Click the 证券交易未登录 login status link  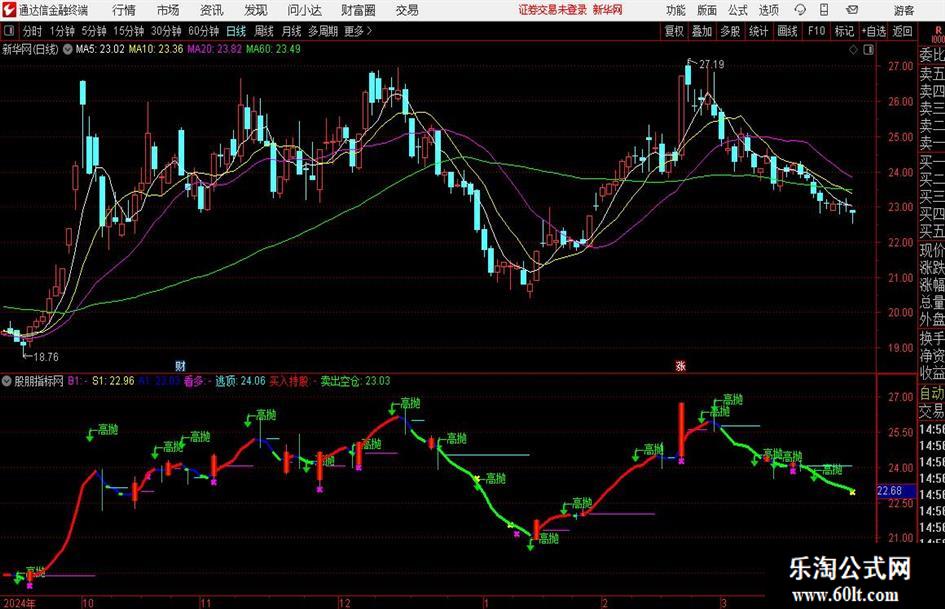pos(552,10)
